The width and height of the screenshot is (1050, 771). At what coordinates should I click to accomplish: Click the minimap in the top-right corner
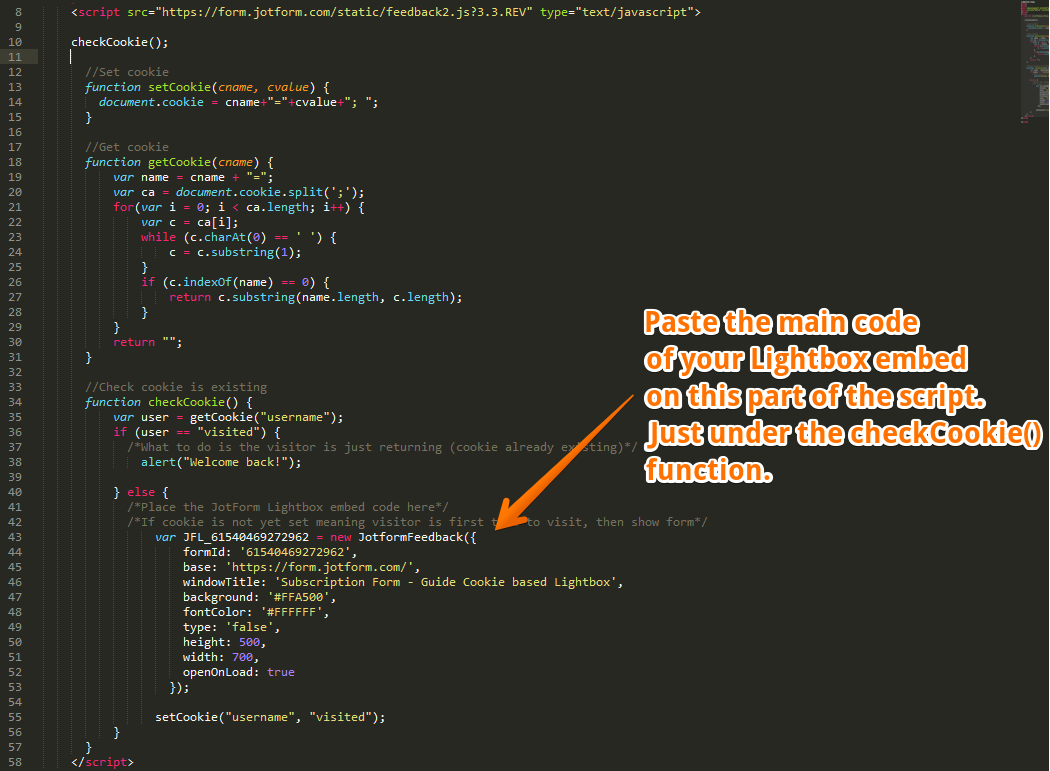(x=1034, y=60)
